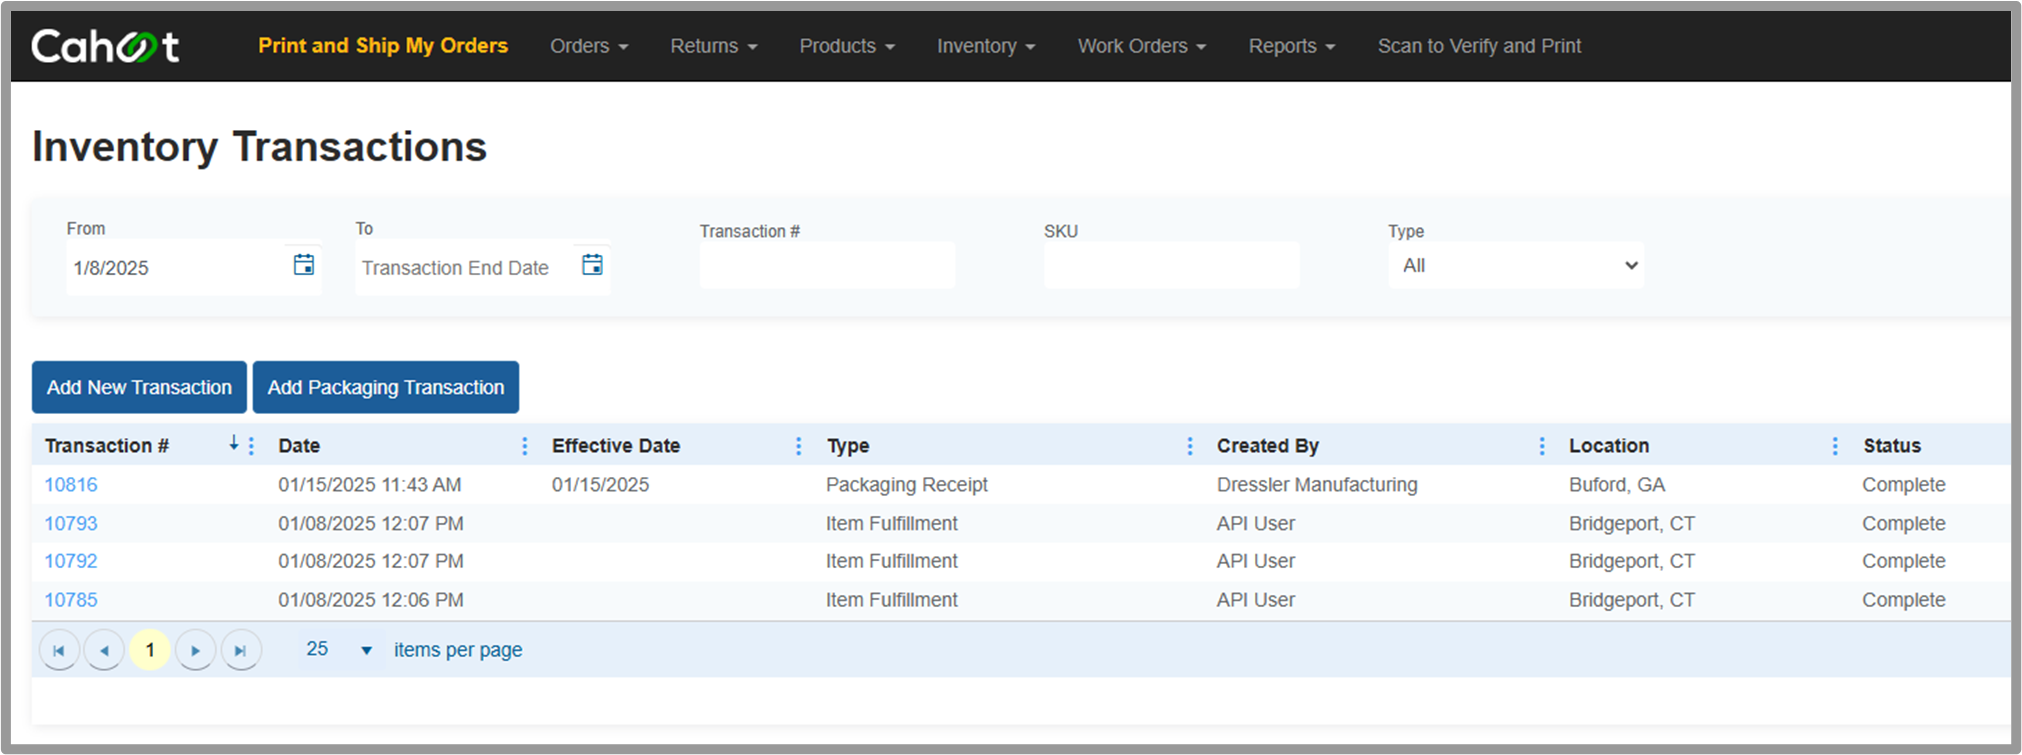
Task: Go to the next page
Action: [x=195, y=650]
